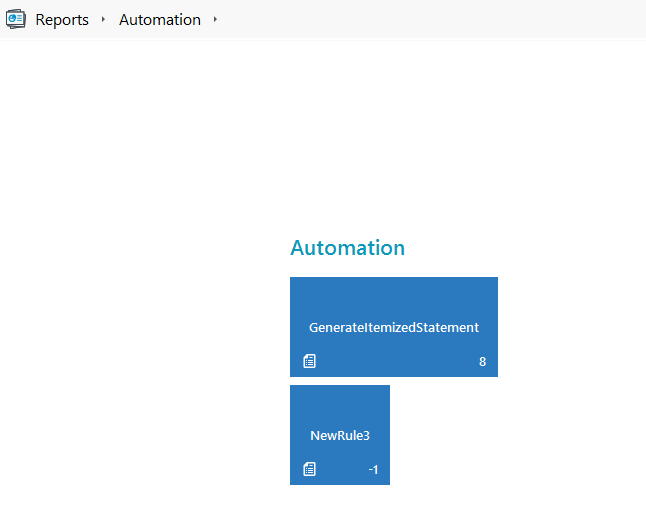Open the Reports breadcrumb item
This screenshot has height=506, width=646.
click(62, 20)
